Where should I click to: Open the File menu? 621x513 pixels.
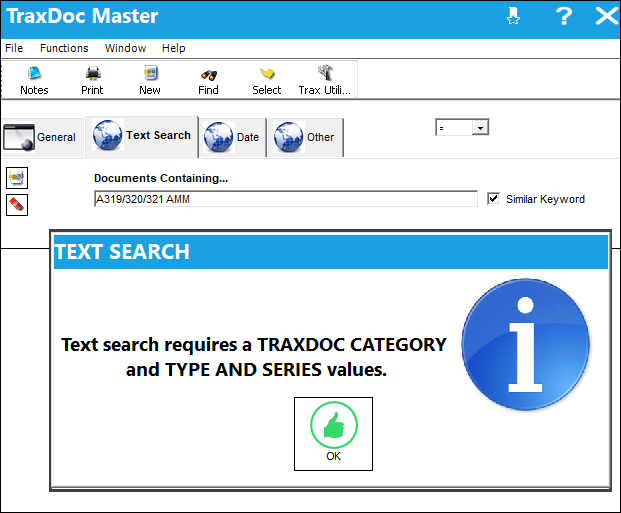coord(14,48)
